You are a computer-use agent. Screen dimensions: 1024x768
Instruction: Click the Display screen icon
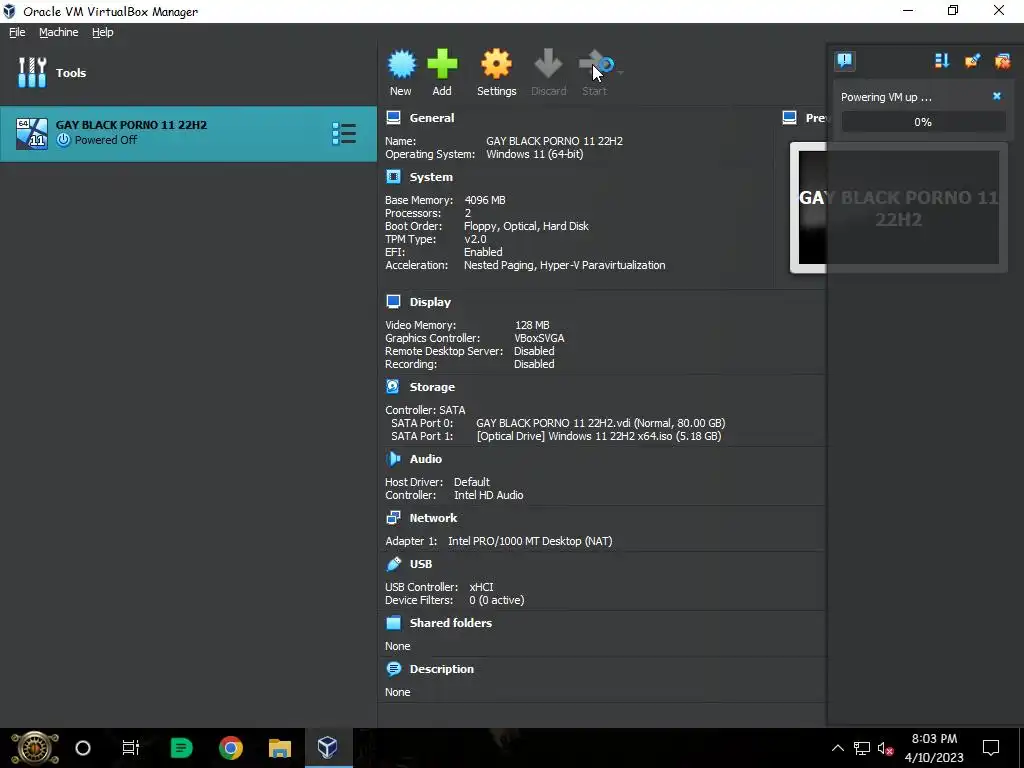coord(393,301)
